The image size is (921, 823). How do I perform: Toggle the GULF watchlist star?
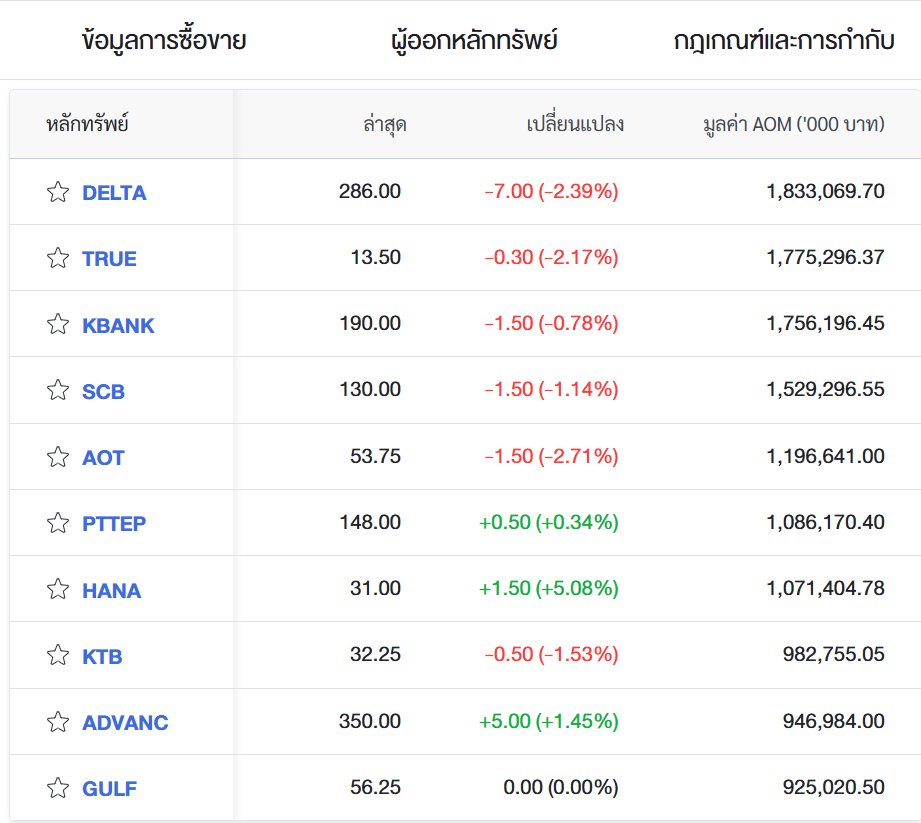tap(58, 788)
